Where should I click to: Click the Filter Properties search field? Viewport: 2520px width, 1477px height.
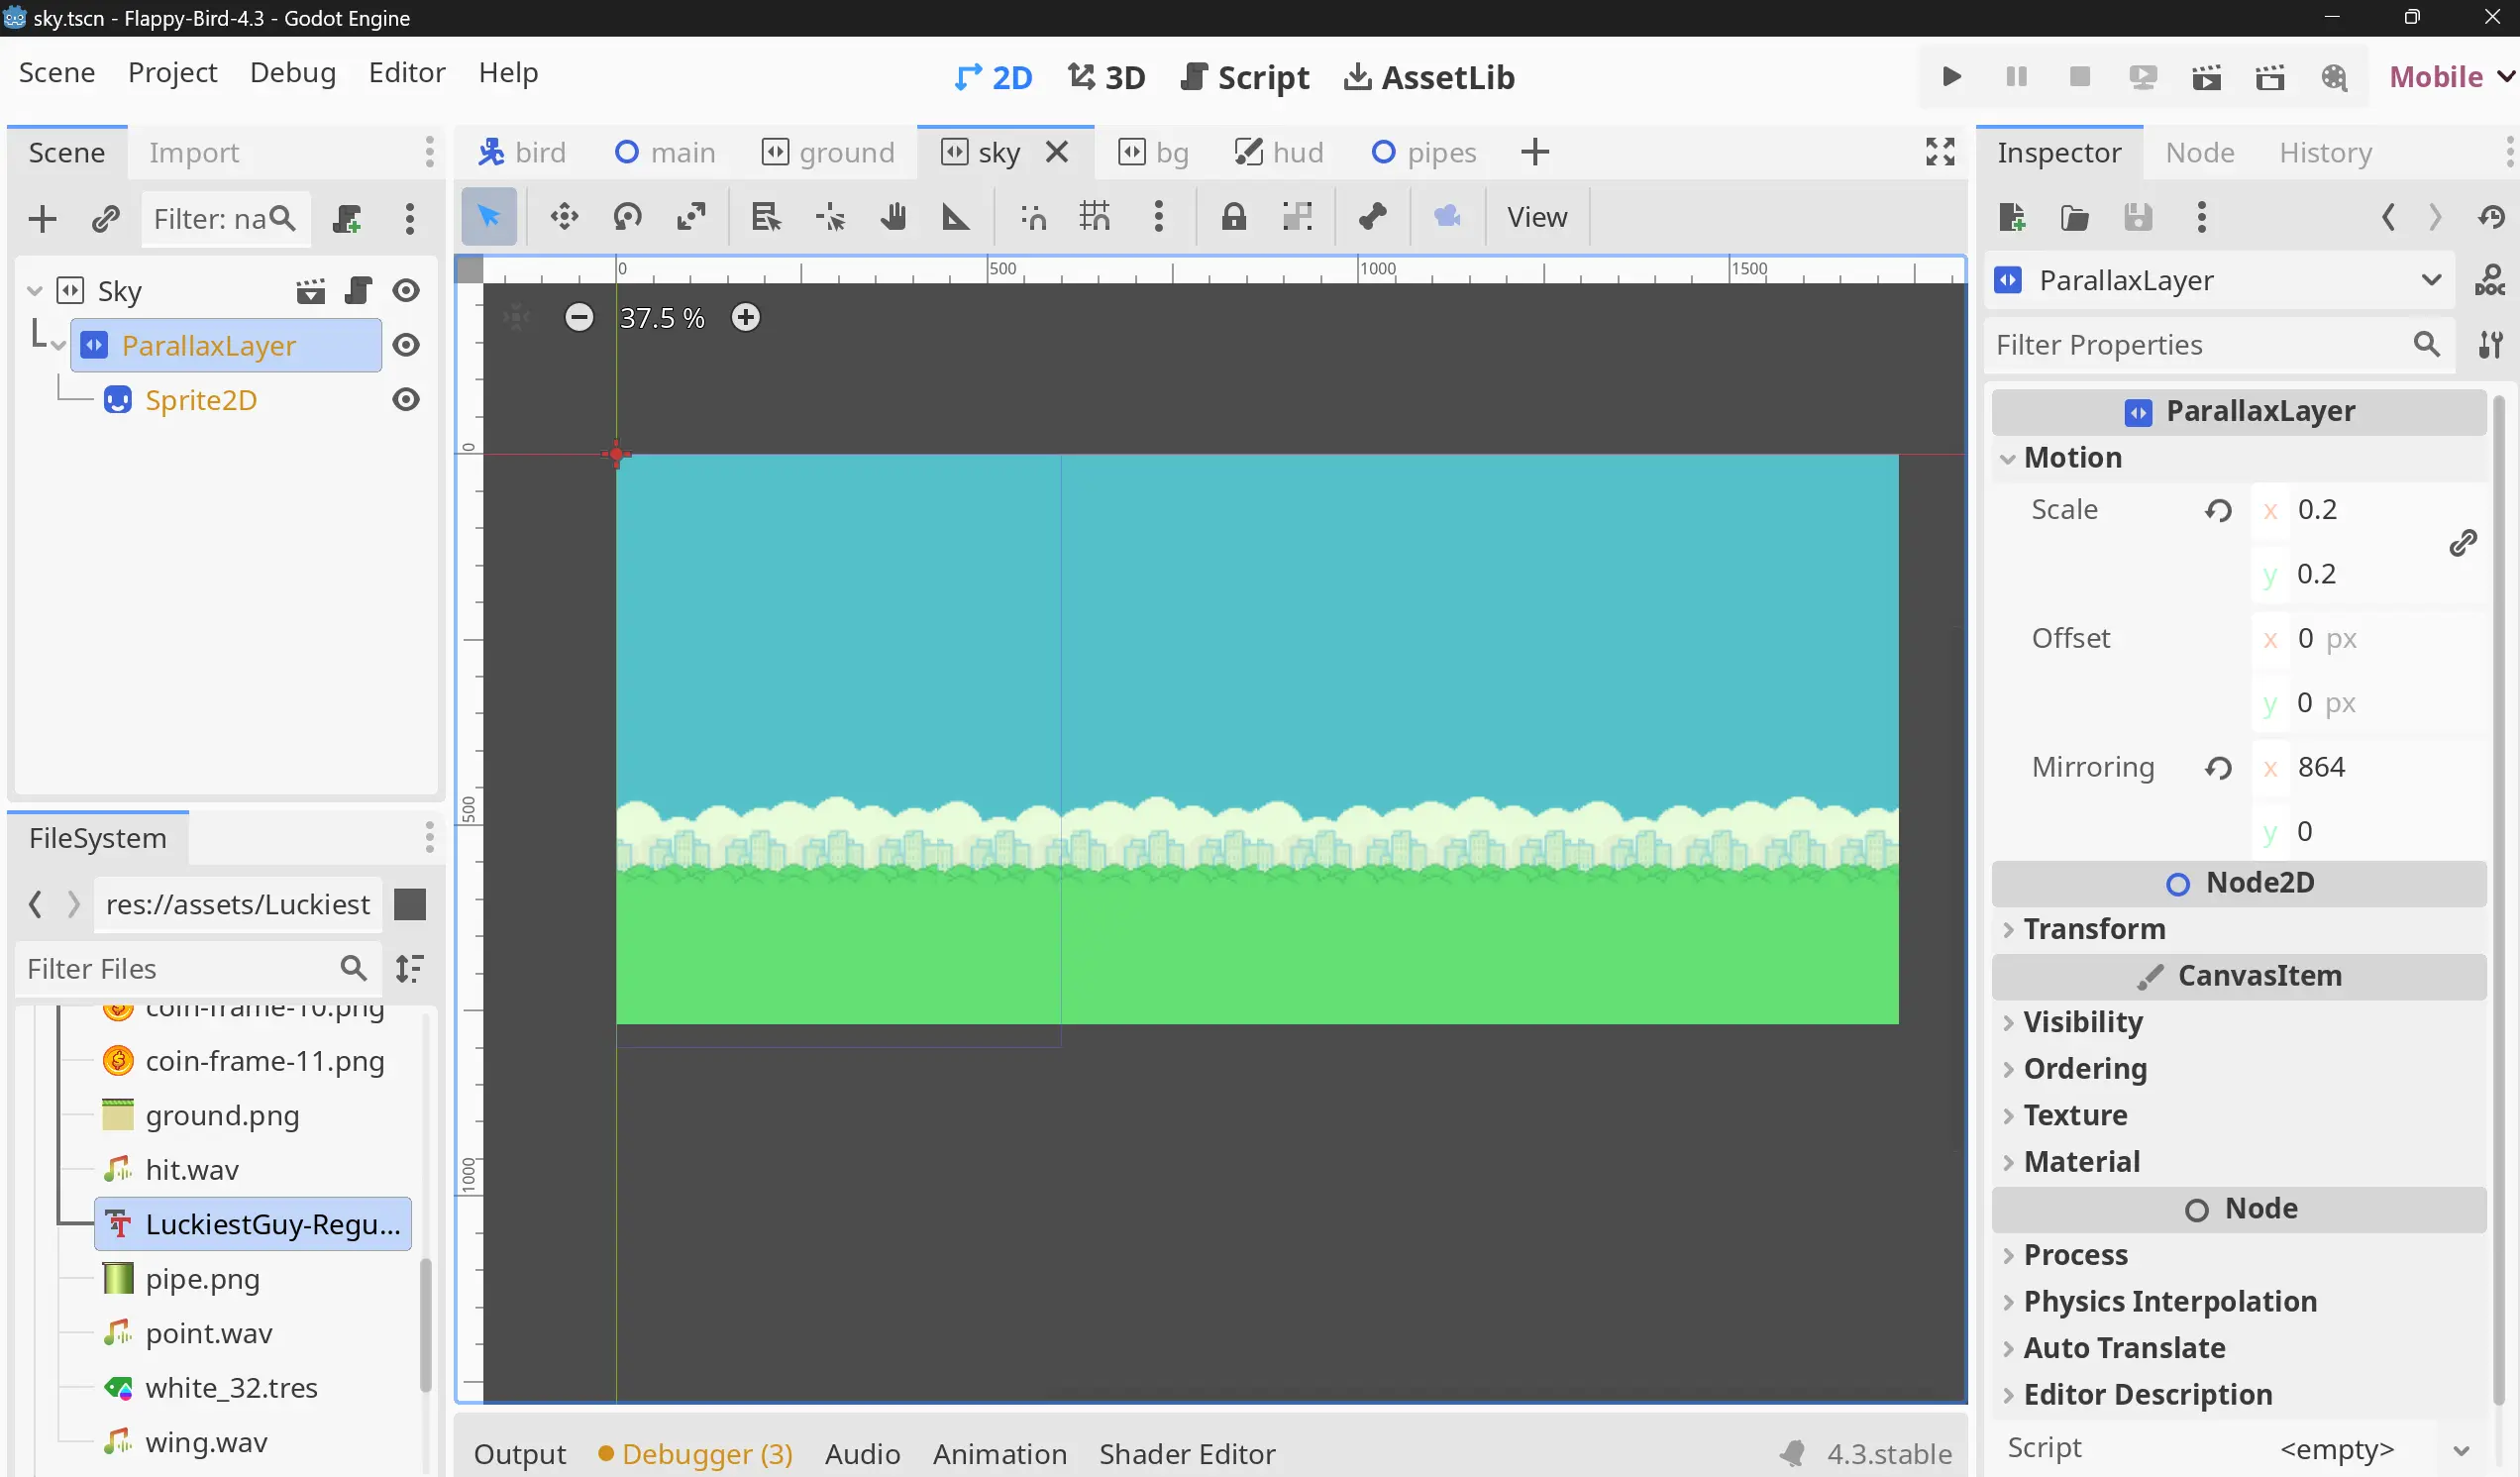pos(2219,345)
